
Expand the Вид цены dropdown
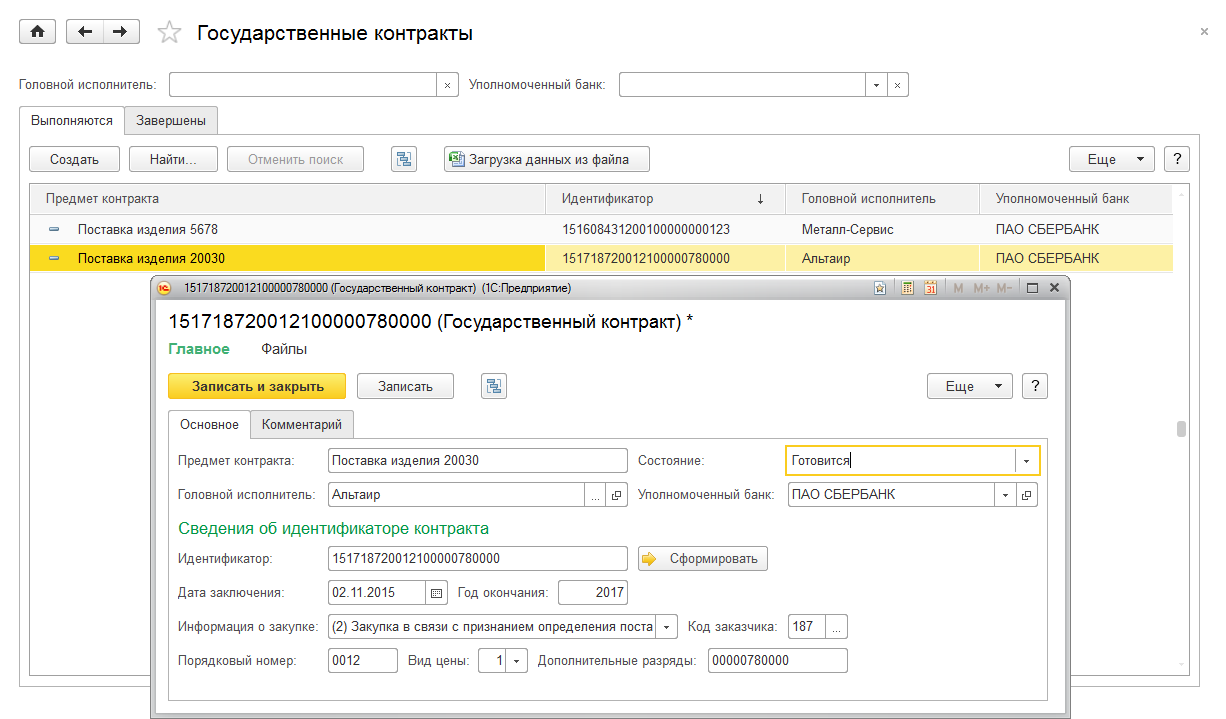pos(516,661)
